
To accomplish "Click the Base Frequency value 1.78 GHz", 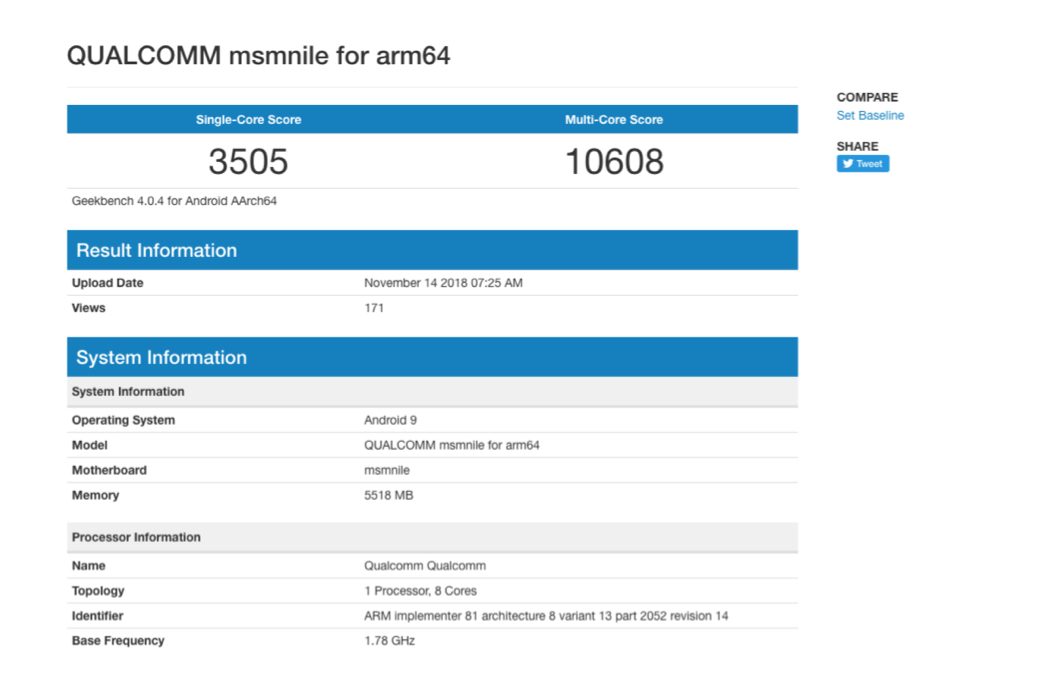I will click(x=389, y=641).
